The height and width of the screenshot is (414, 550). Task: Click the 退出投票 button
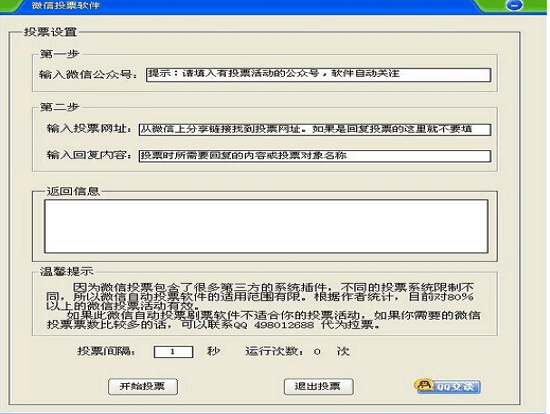[x=318, y=387]
